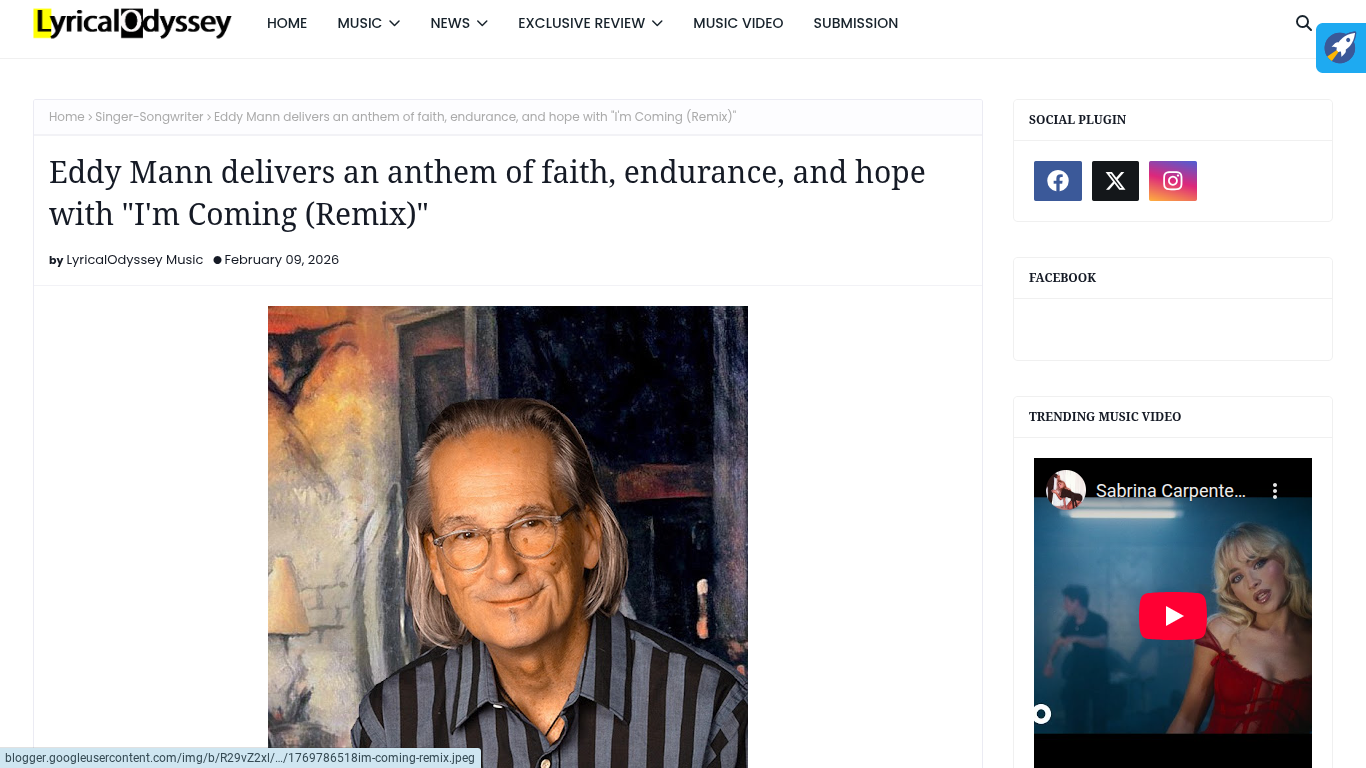This screenshot has height=768, width=1366.
Task: Click the YouTube channel avatar icon
Action: point(1066,490)
